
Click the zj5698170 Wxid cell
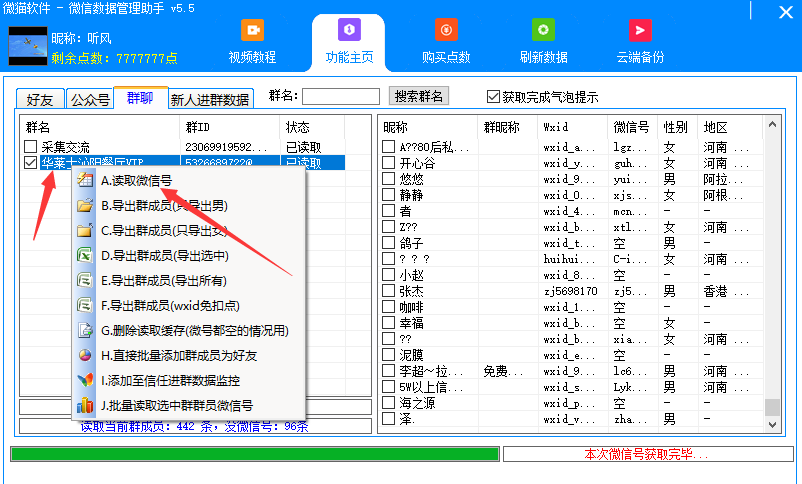(570, 291)
